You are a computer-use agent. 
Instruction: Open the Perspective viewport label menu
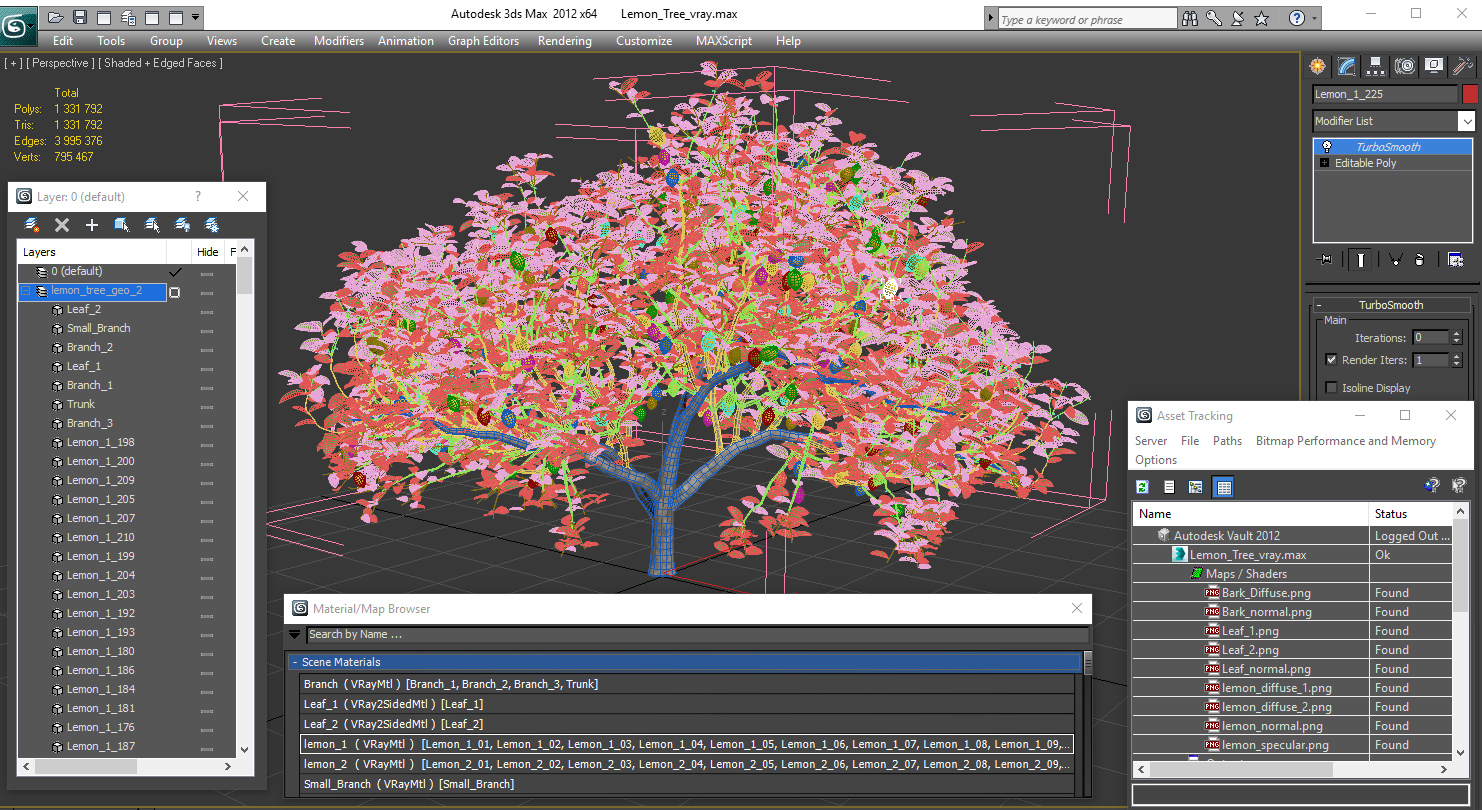point(61,63)
